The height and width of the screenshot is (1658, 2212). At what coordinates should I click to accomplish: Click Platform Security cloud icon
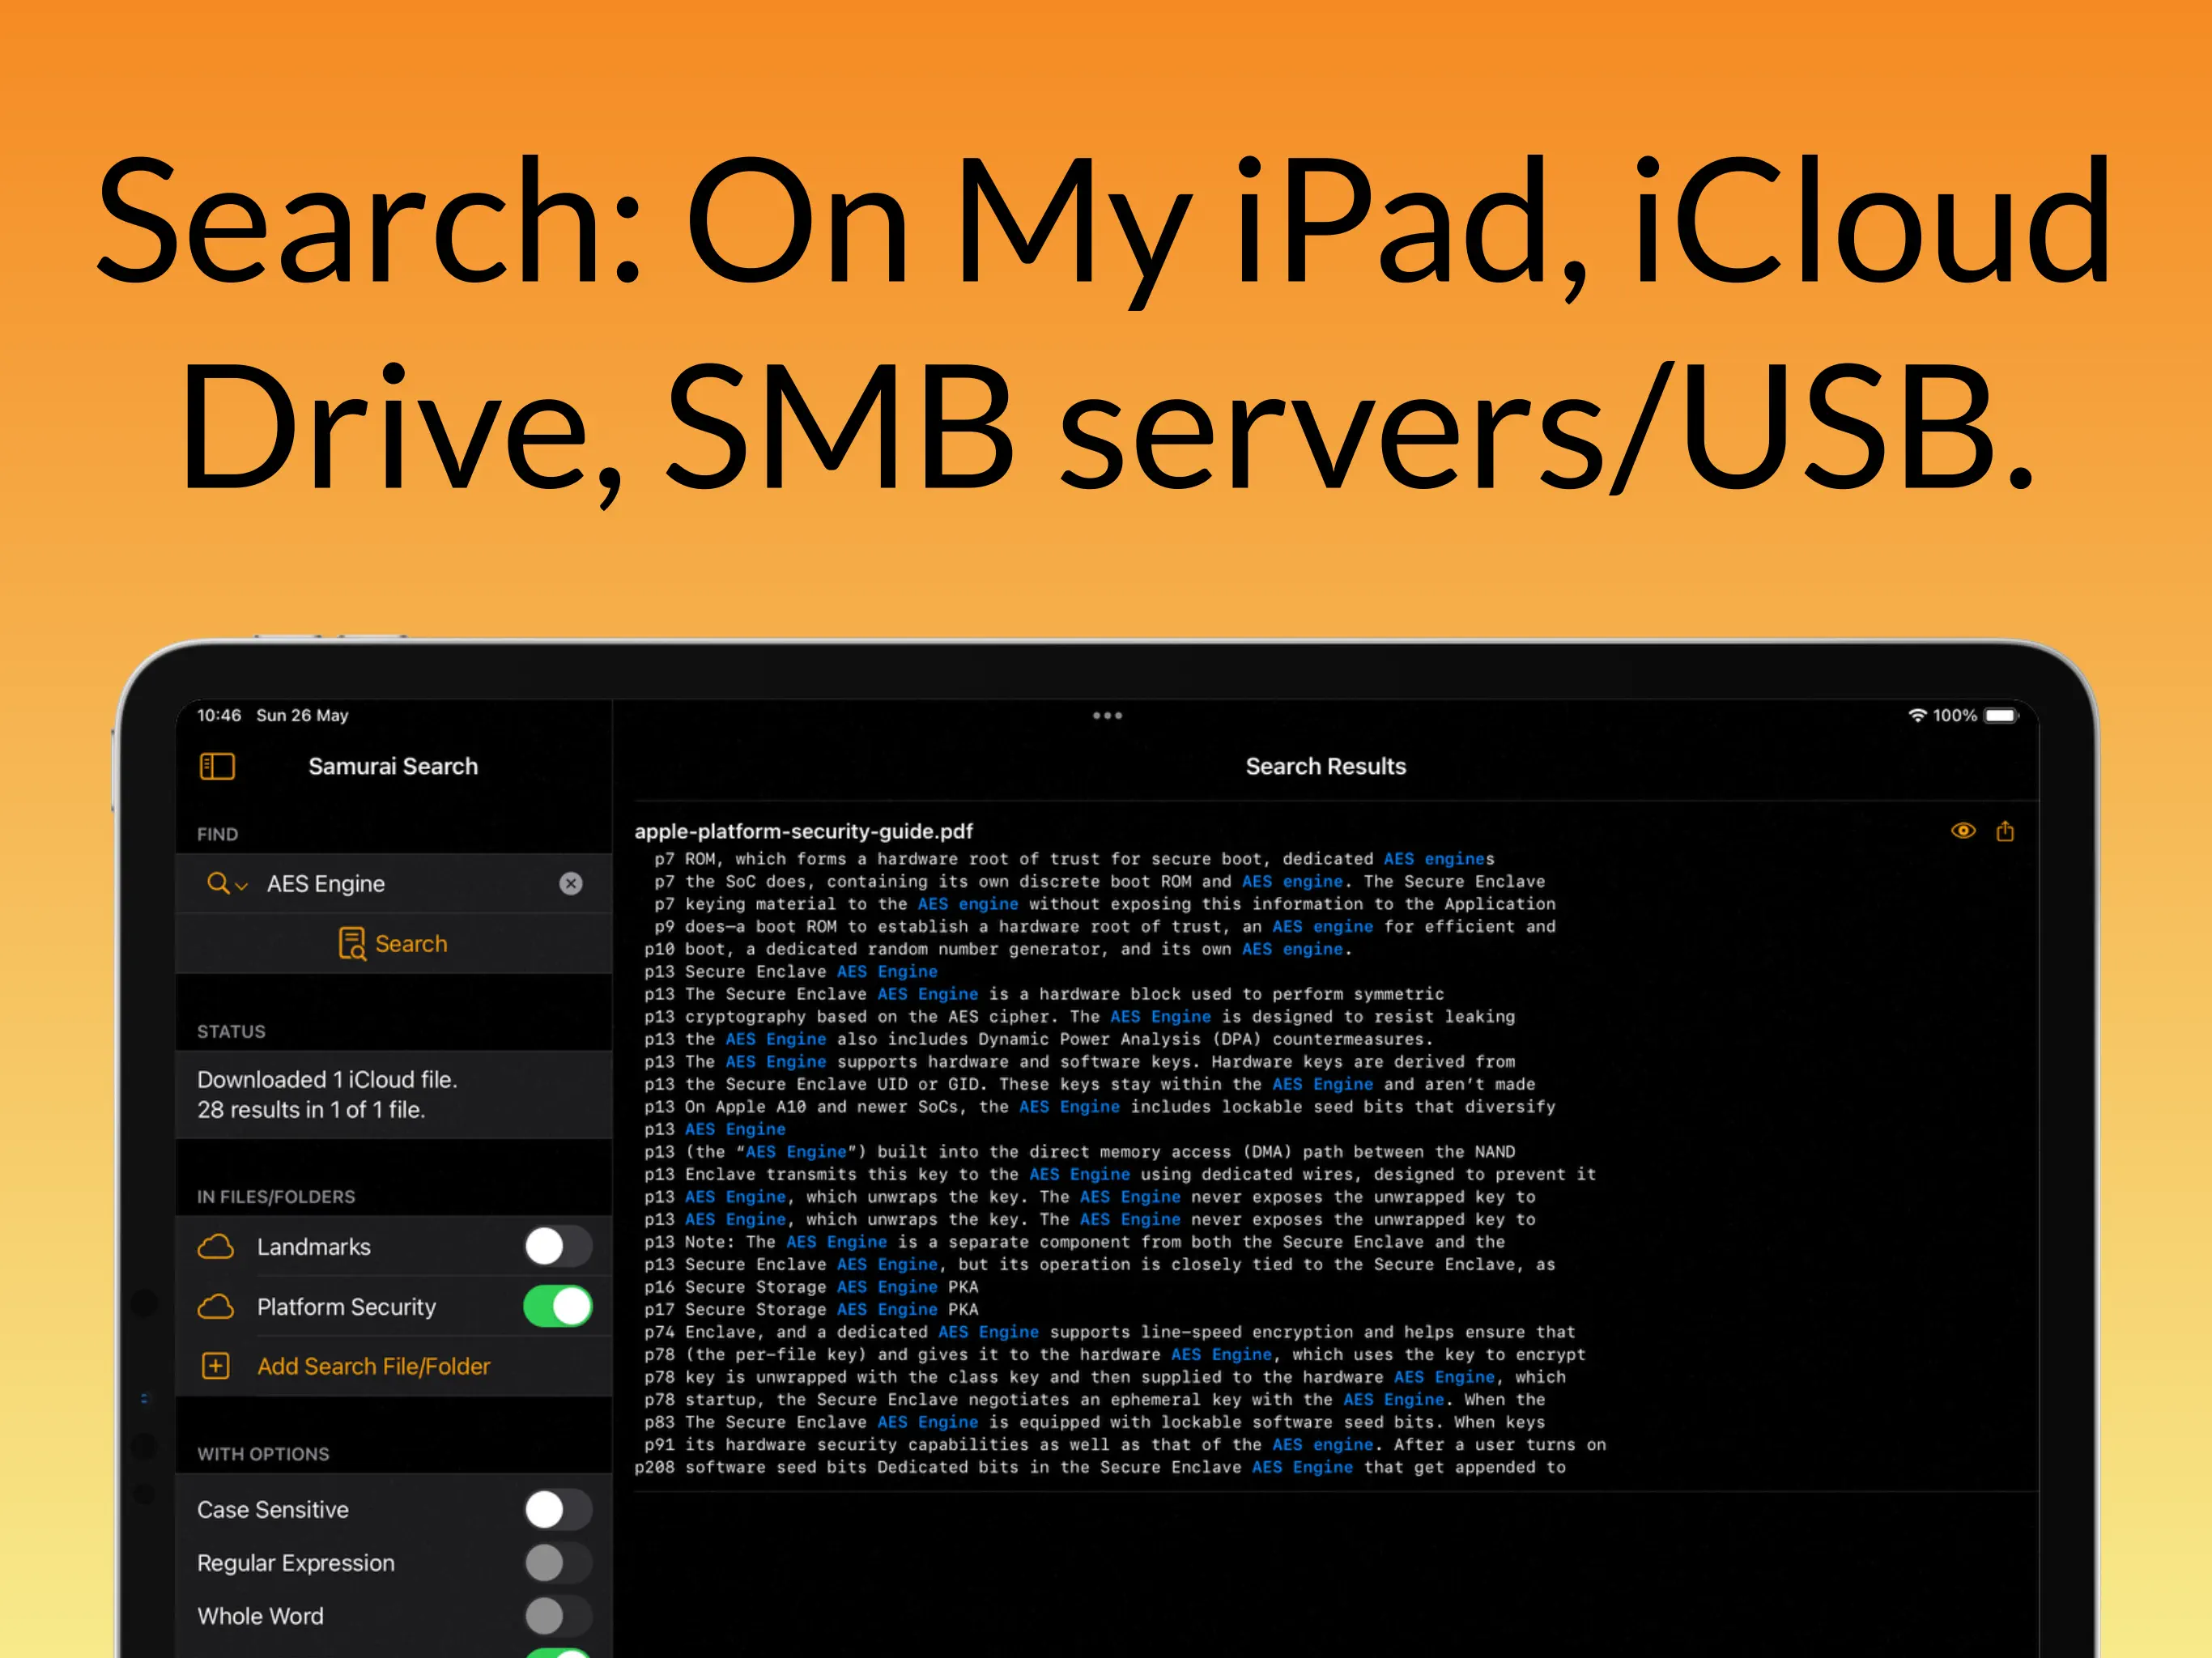pos(216,1307)
